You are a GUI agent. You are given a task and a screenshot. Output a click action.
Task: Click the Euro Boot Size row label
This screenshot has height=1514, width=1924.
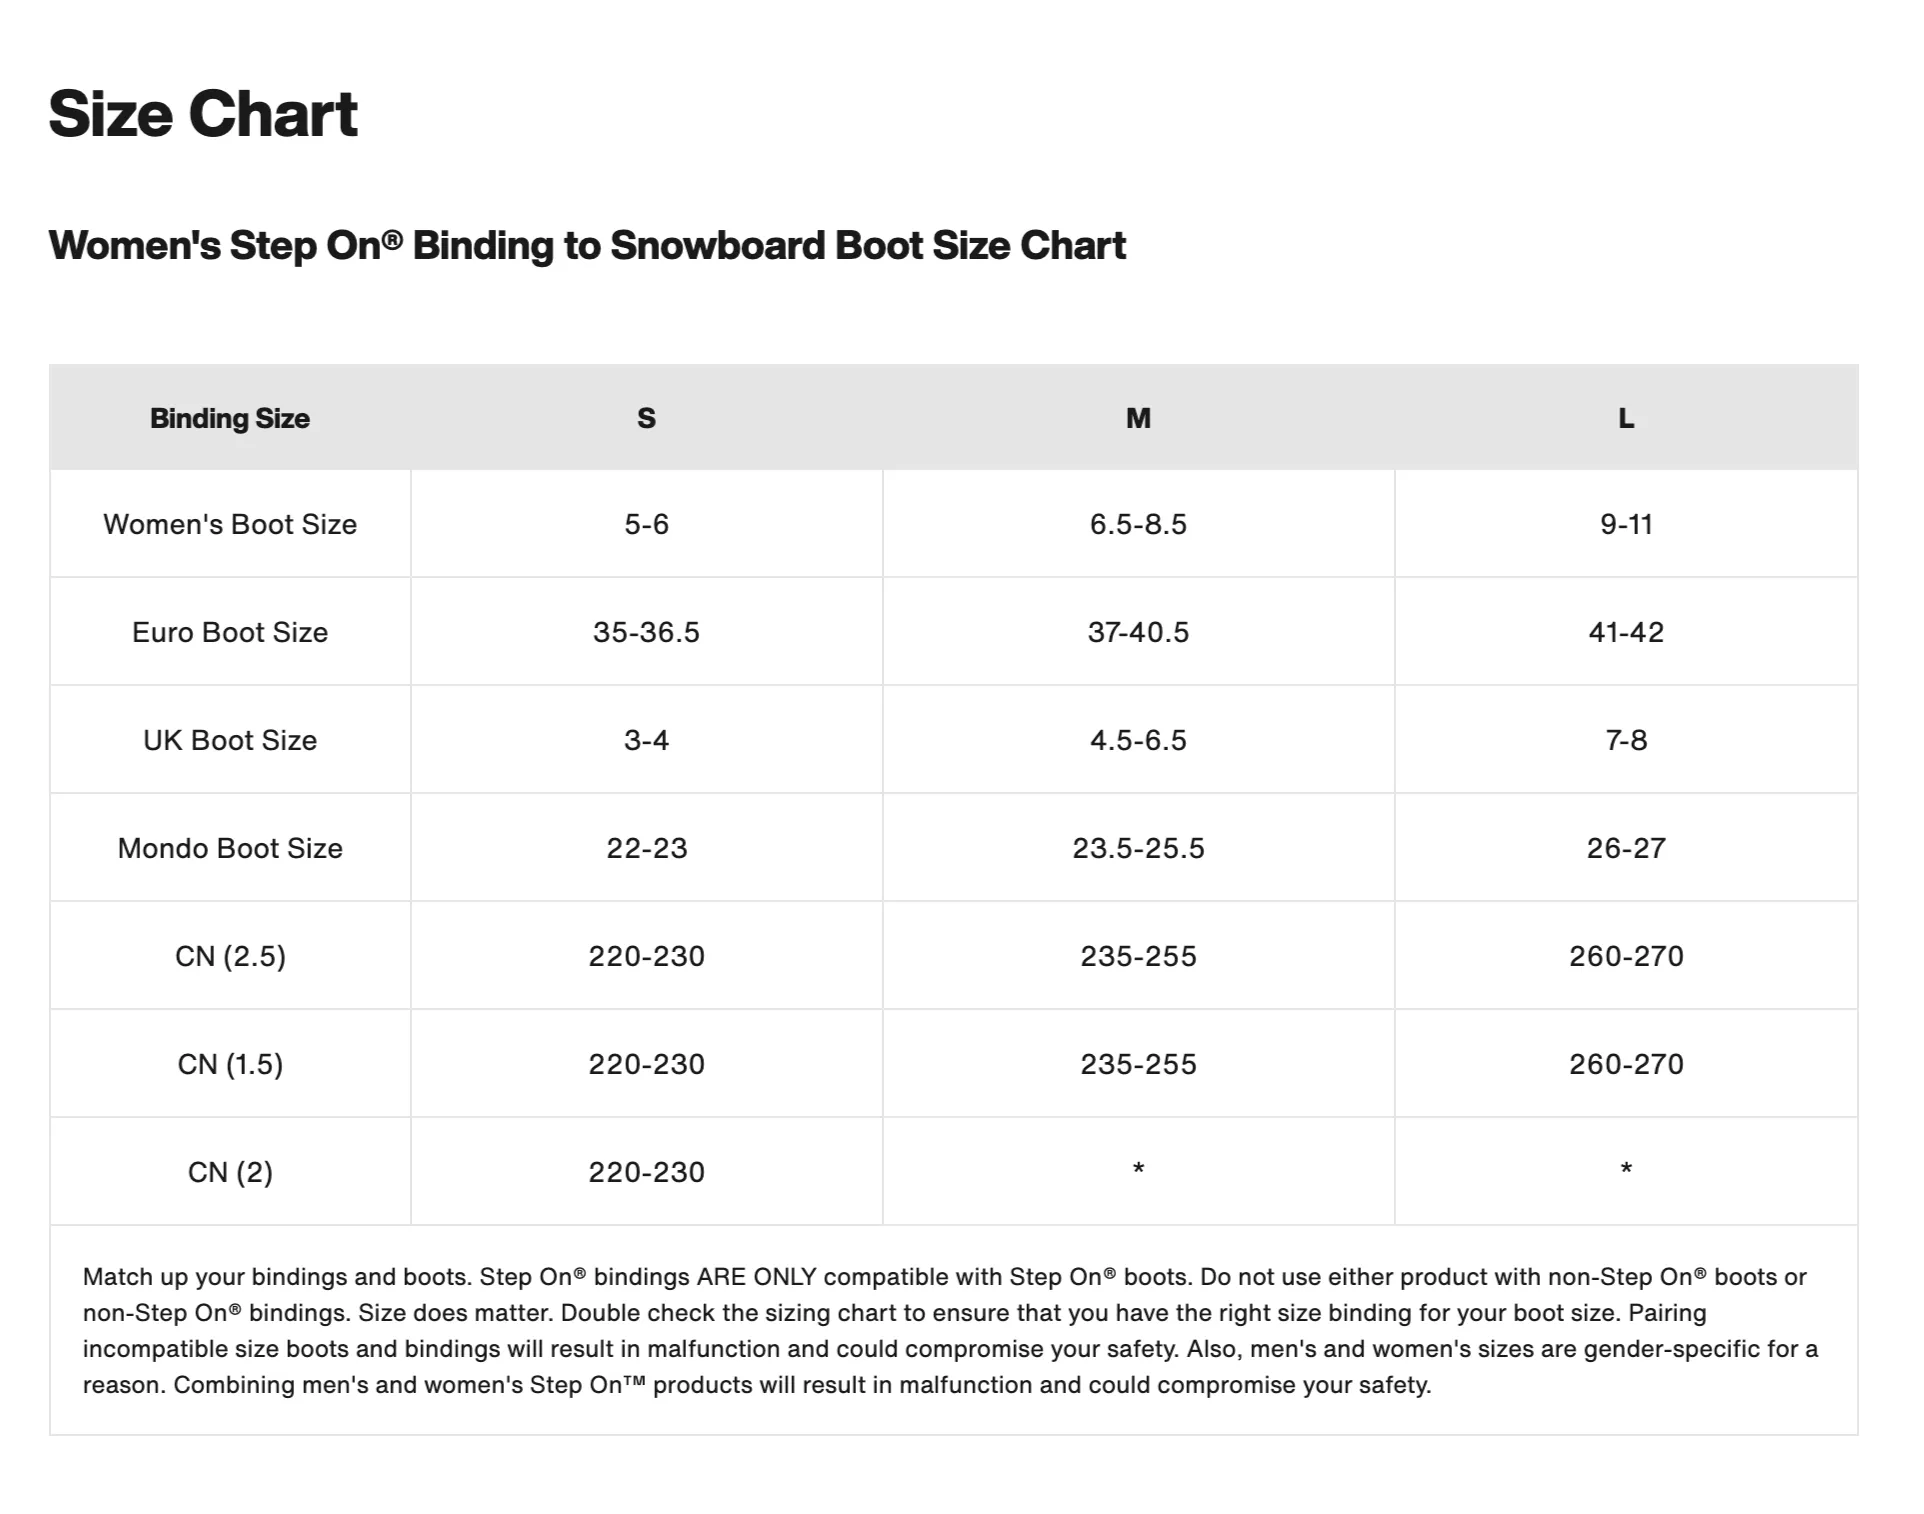pos(230,632)
